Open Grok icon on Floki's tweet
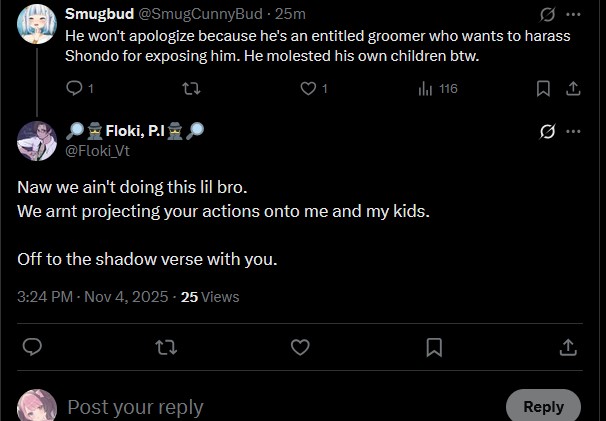The image size is (606, 421). click(x=547, y=131)
